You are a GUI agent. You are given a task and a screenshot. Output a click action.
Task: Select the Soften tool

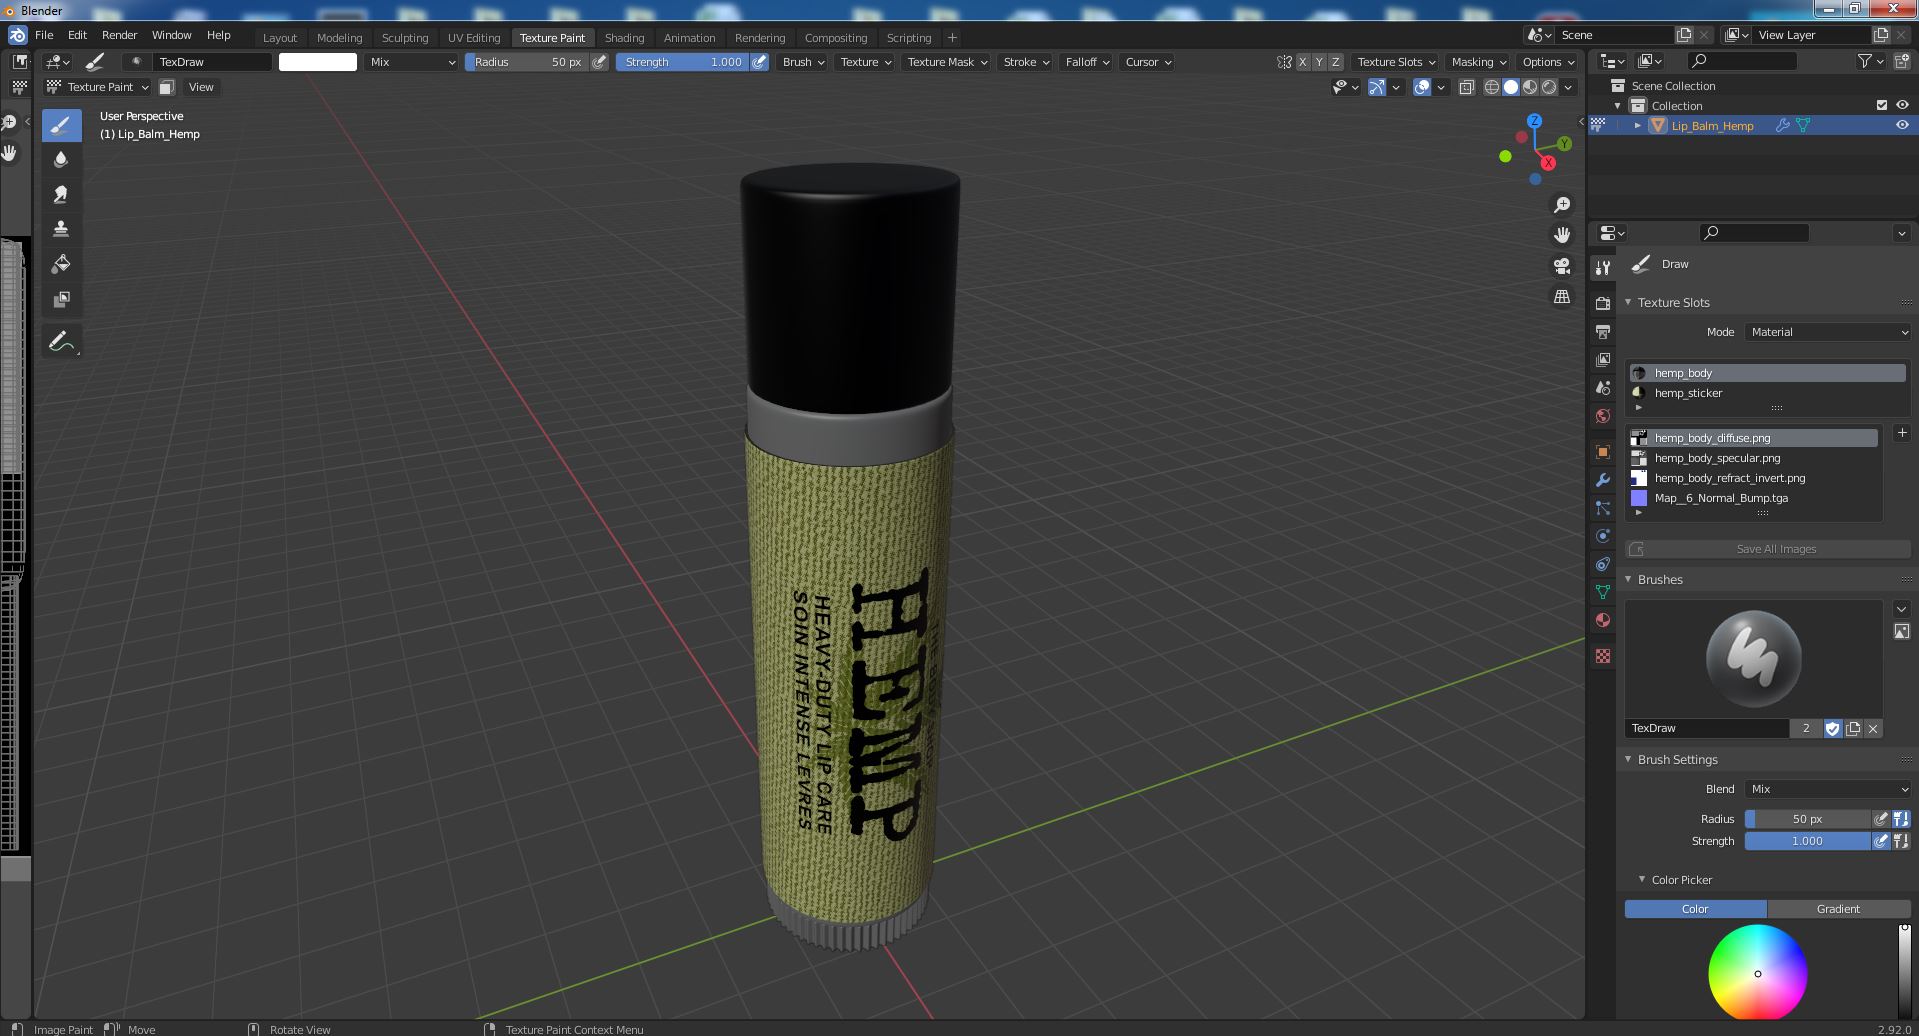[61, 160]
